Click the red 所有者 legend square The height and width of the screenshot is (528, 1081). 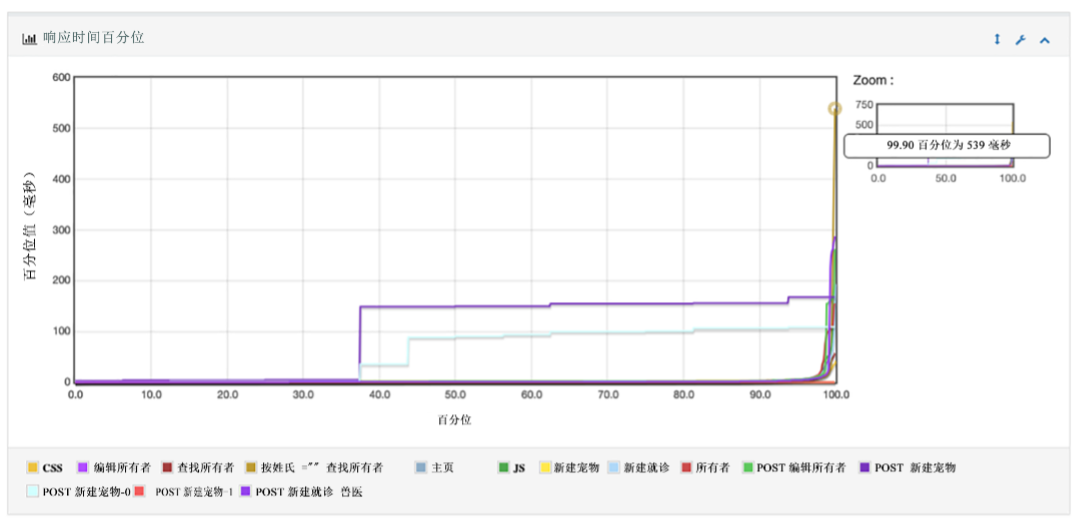coord(686,467)
